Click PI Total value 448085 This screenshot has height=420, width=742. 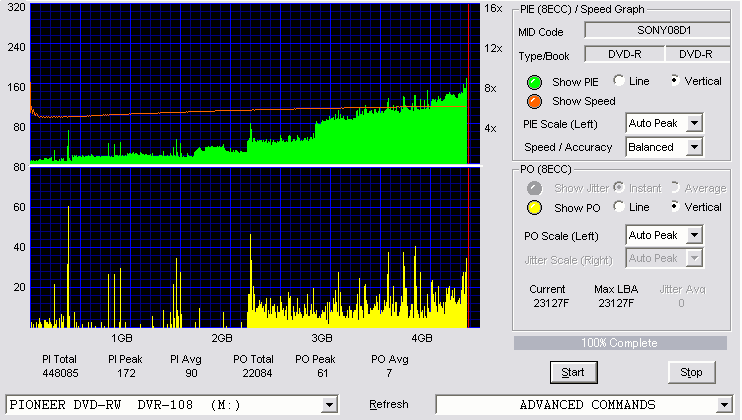pos(61,373)
